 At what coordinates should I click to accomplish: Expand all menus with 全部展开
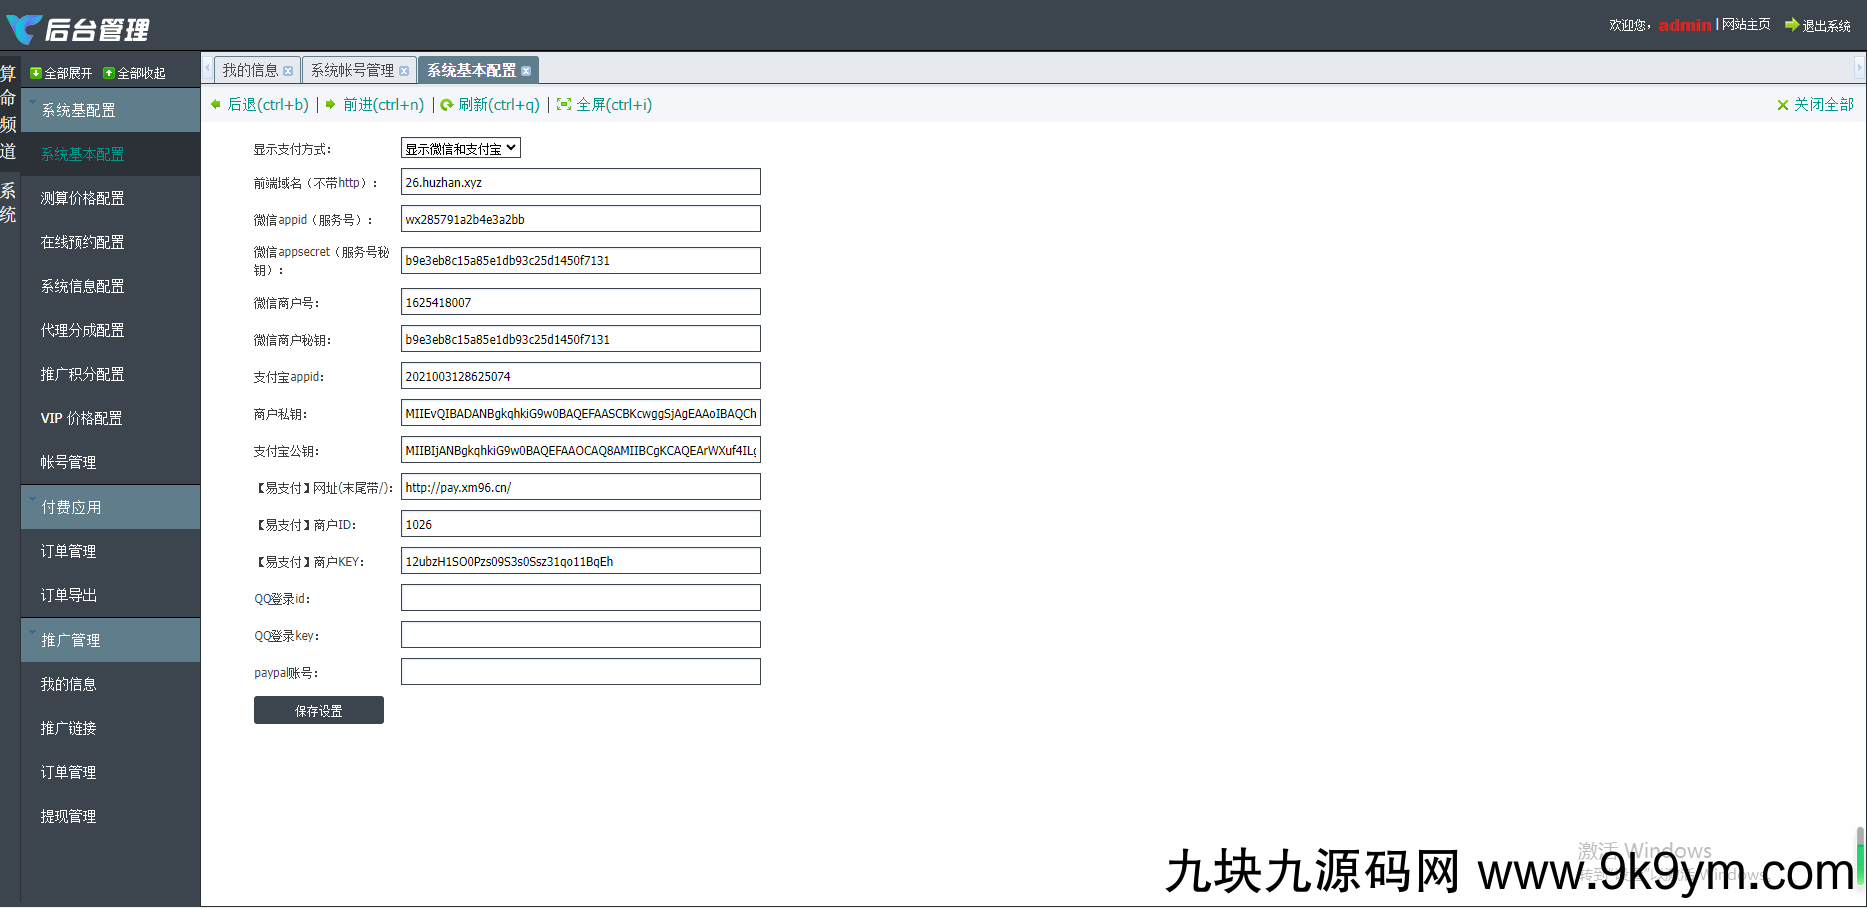[x=62, y=73]
